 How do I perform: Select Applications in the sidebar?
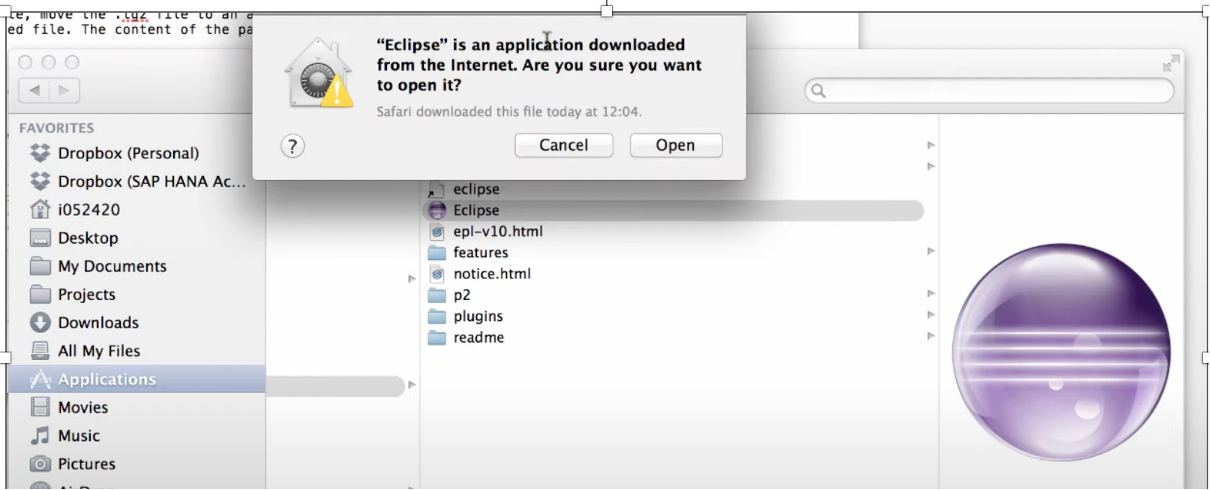(x=136, y=379)
